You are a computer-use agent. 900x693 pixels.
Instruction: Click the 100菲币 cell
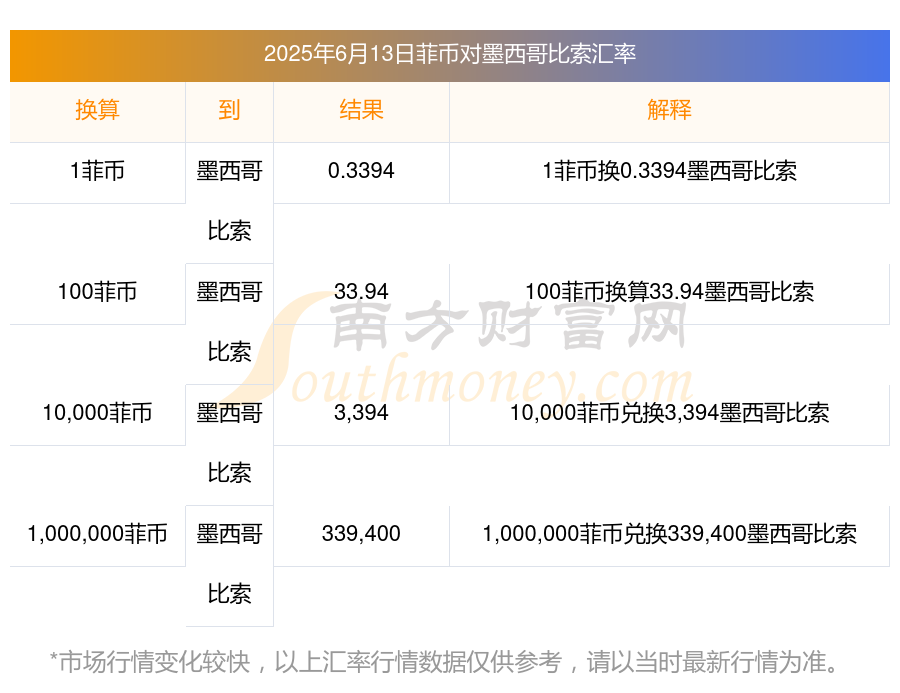[x=98, y=292]
